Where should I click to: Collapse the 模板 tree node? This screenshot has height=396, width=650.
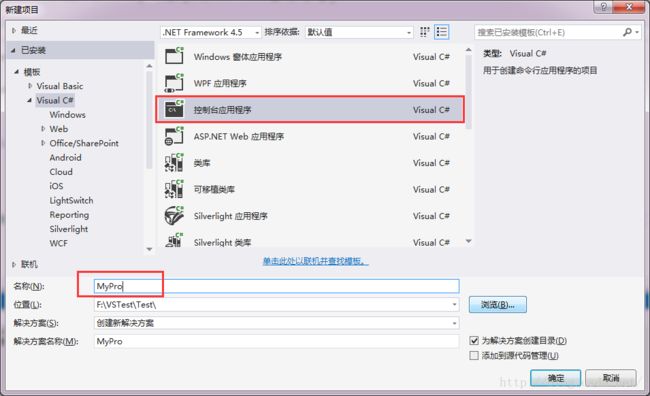click(x=17, y=72)
